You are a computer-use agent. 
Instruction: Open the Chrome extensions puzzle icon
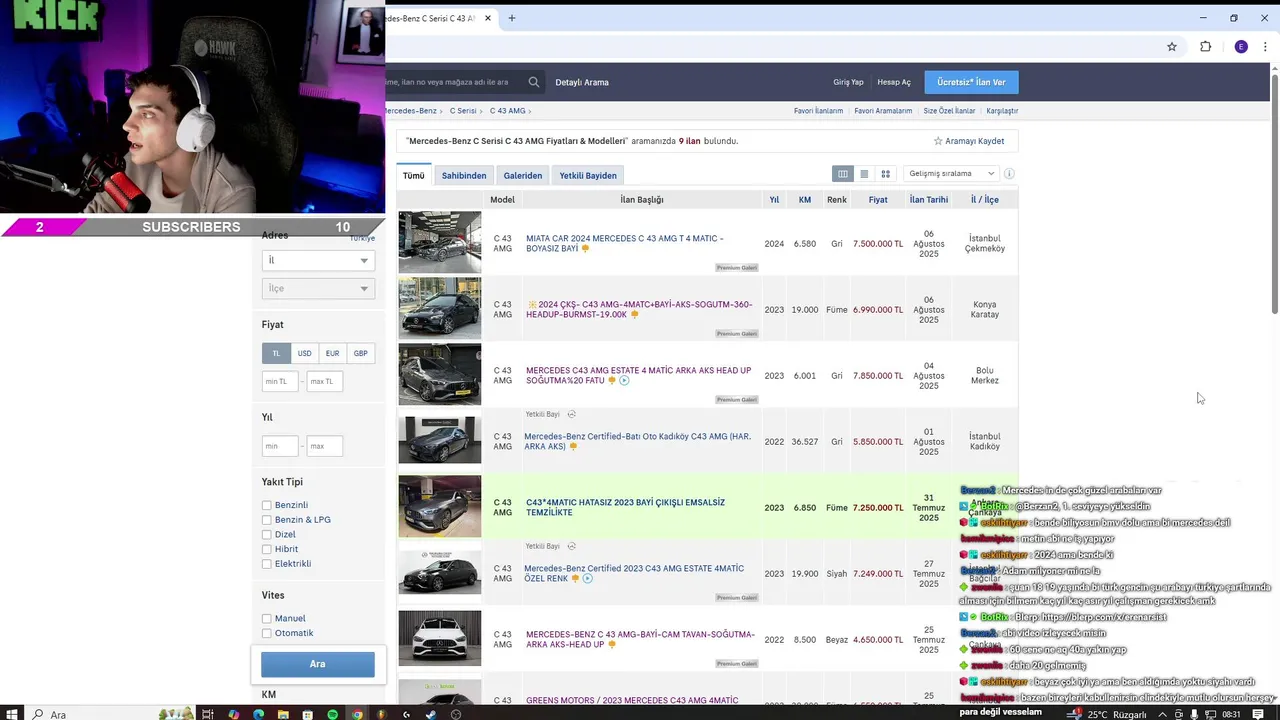(x=1205, y=46)
